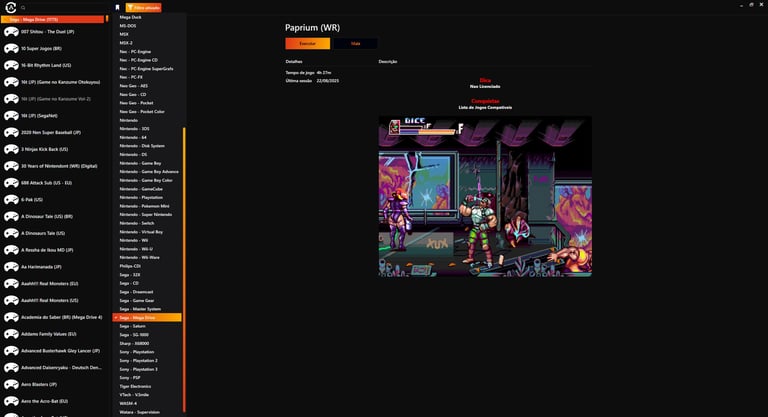Viewport: 768px width, 417px height.
Task: Click controller icon for A Ressha de Ikou MD
Action: (11, 250)
